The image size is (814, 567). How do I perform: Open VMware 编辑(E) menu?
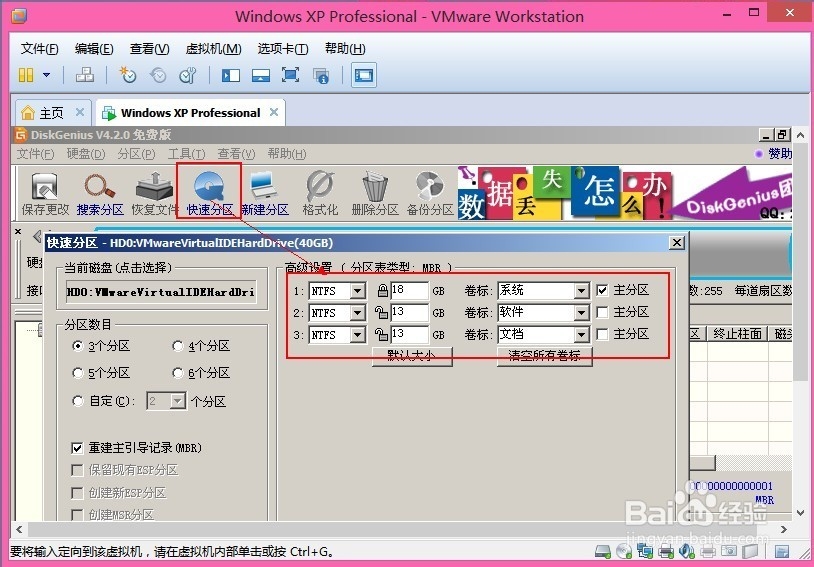(94, 49)
